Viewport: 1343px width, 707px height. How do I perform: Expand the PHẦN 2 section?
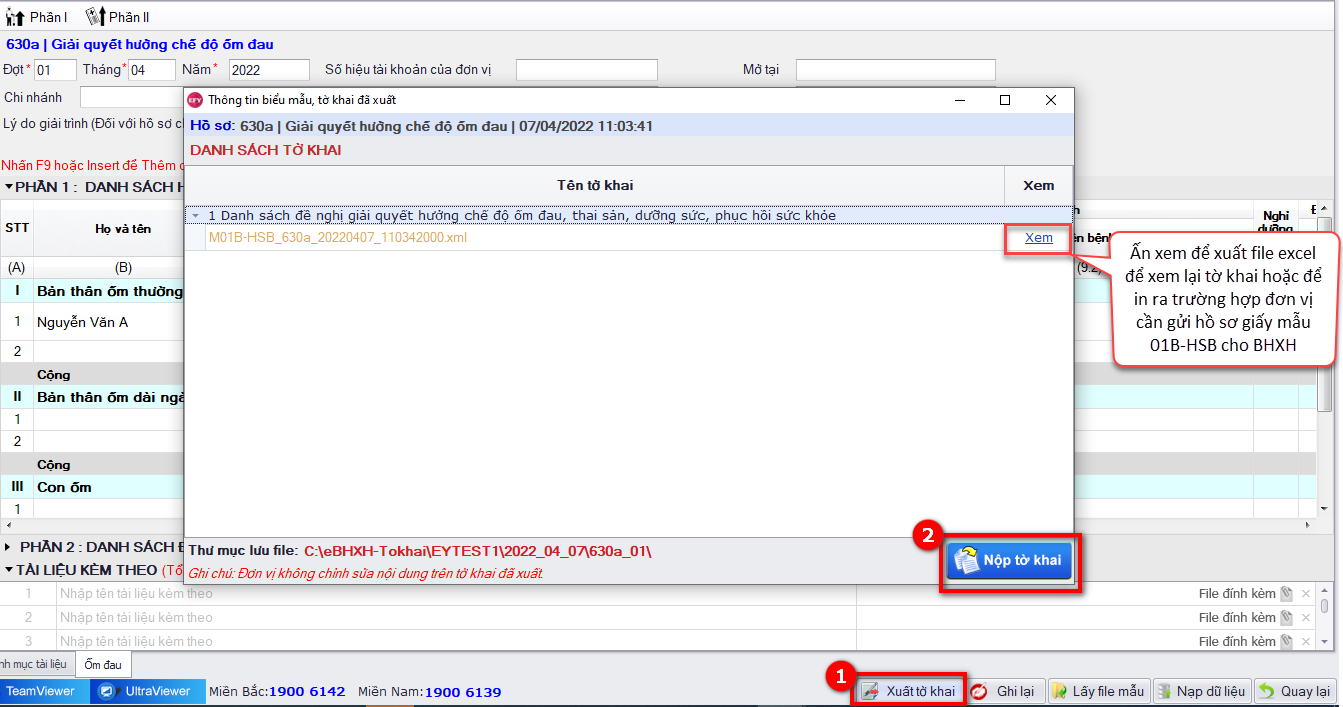point(9,547)
